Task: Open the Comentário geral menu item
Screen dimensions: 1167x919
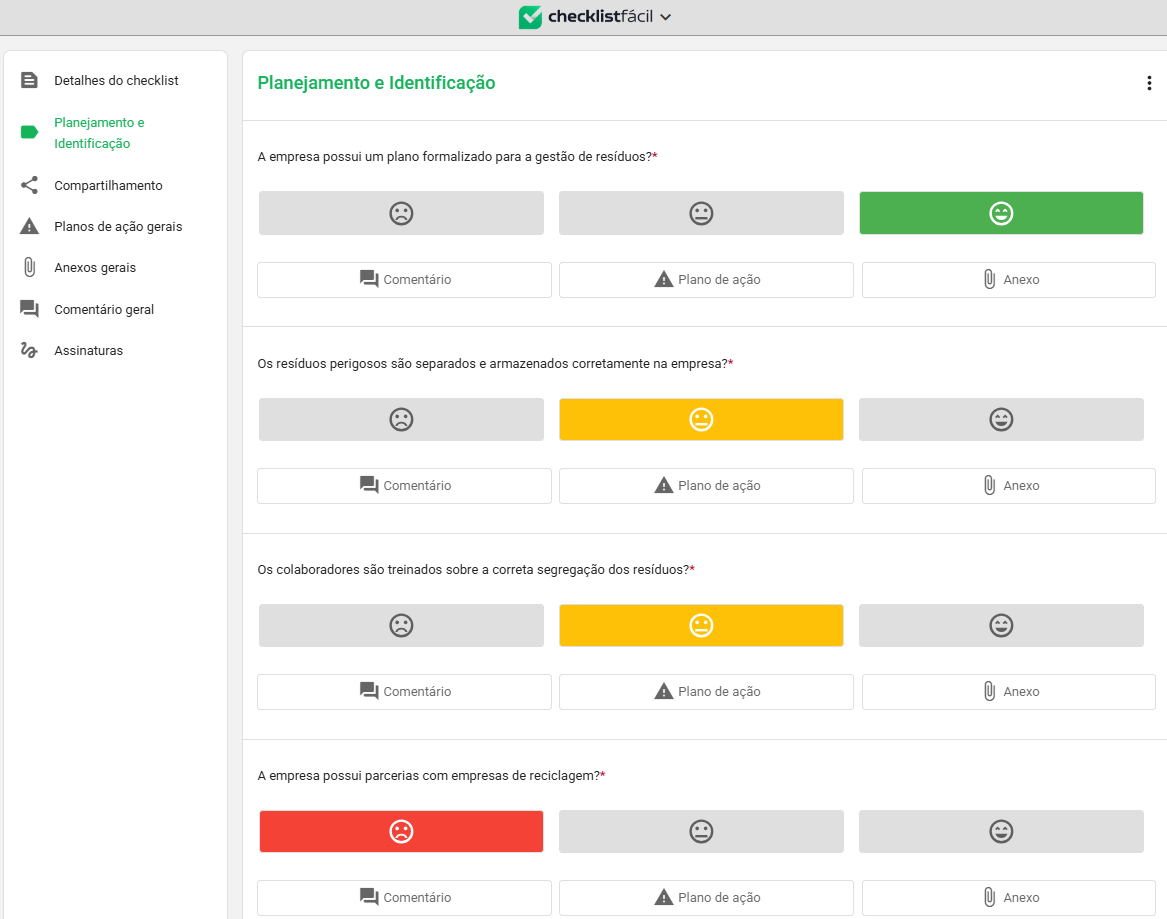Action: coord(103,309)
